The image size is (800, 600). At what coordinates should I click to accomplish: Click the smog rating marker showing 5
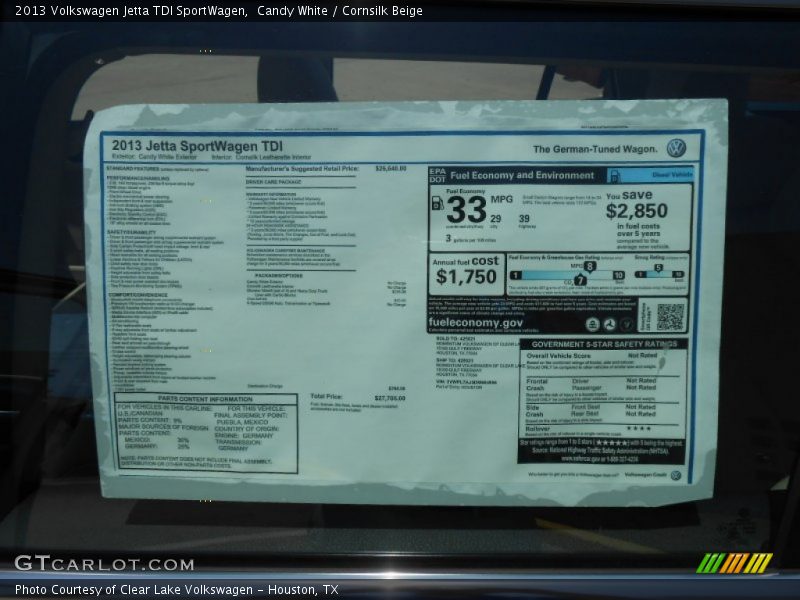658,268
